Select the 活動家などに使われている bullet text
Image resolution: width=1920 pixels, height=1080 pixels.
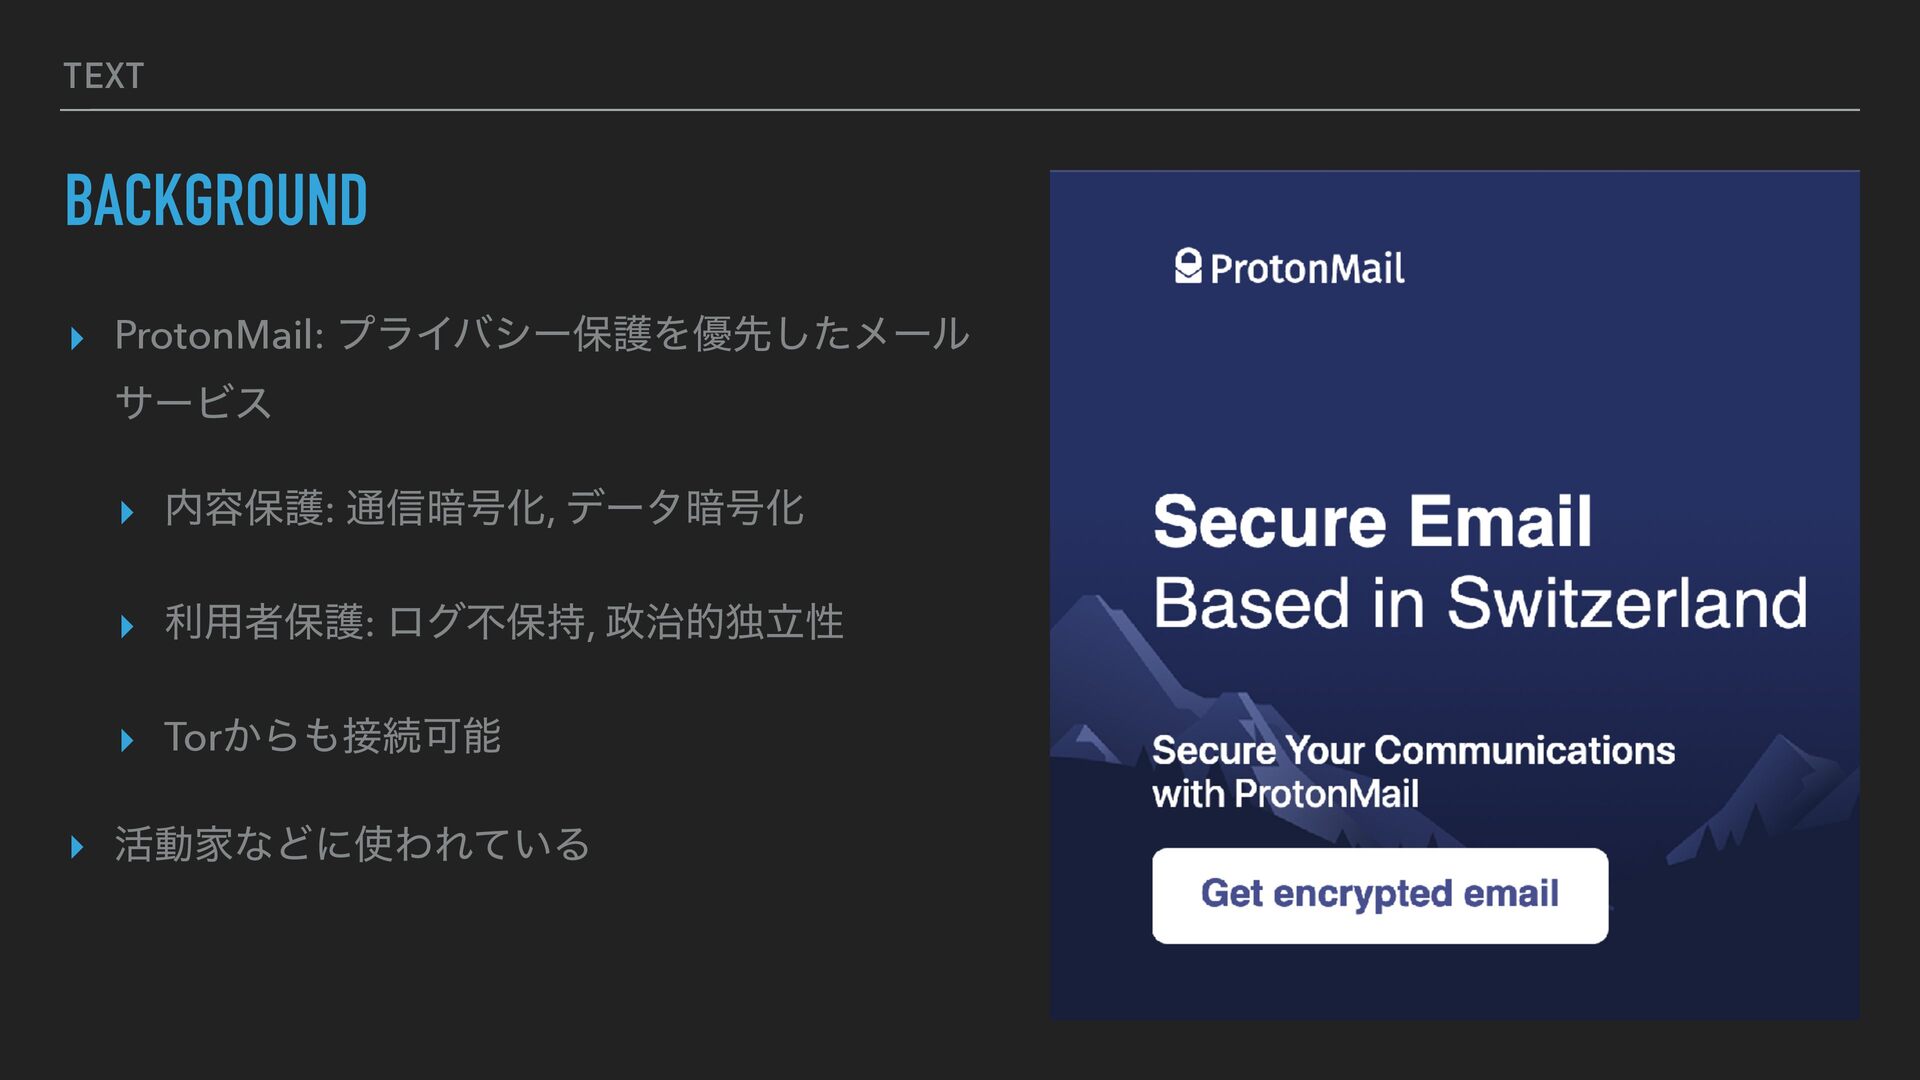[x=352, y=844]
